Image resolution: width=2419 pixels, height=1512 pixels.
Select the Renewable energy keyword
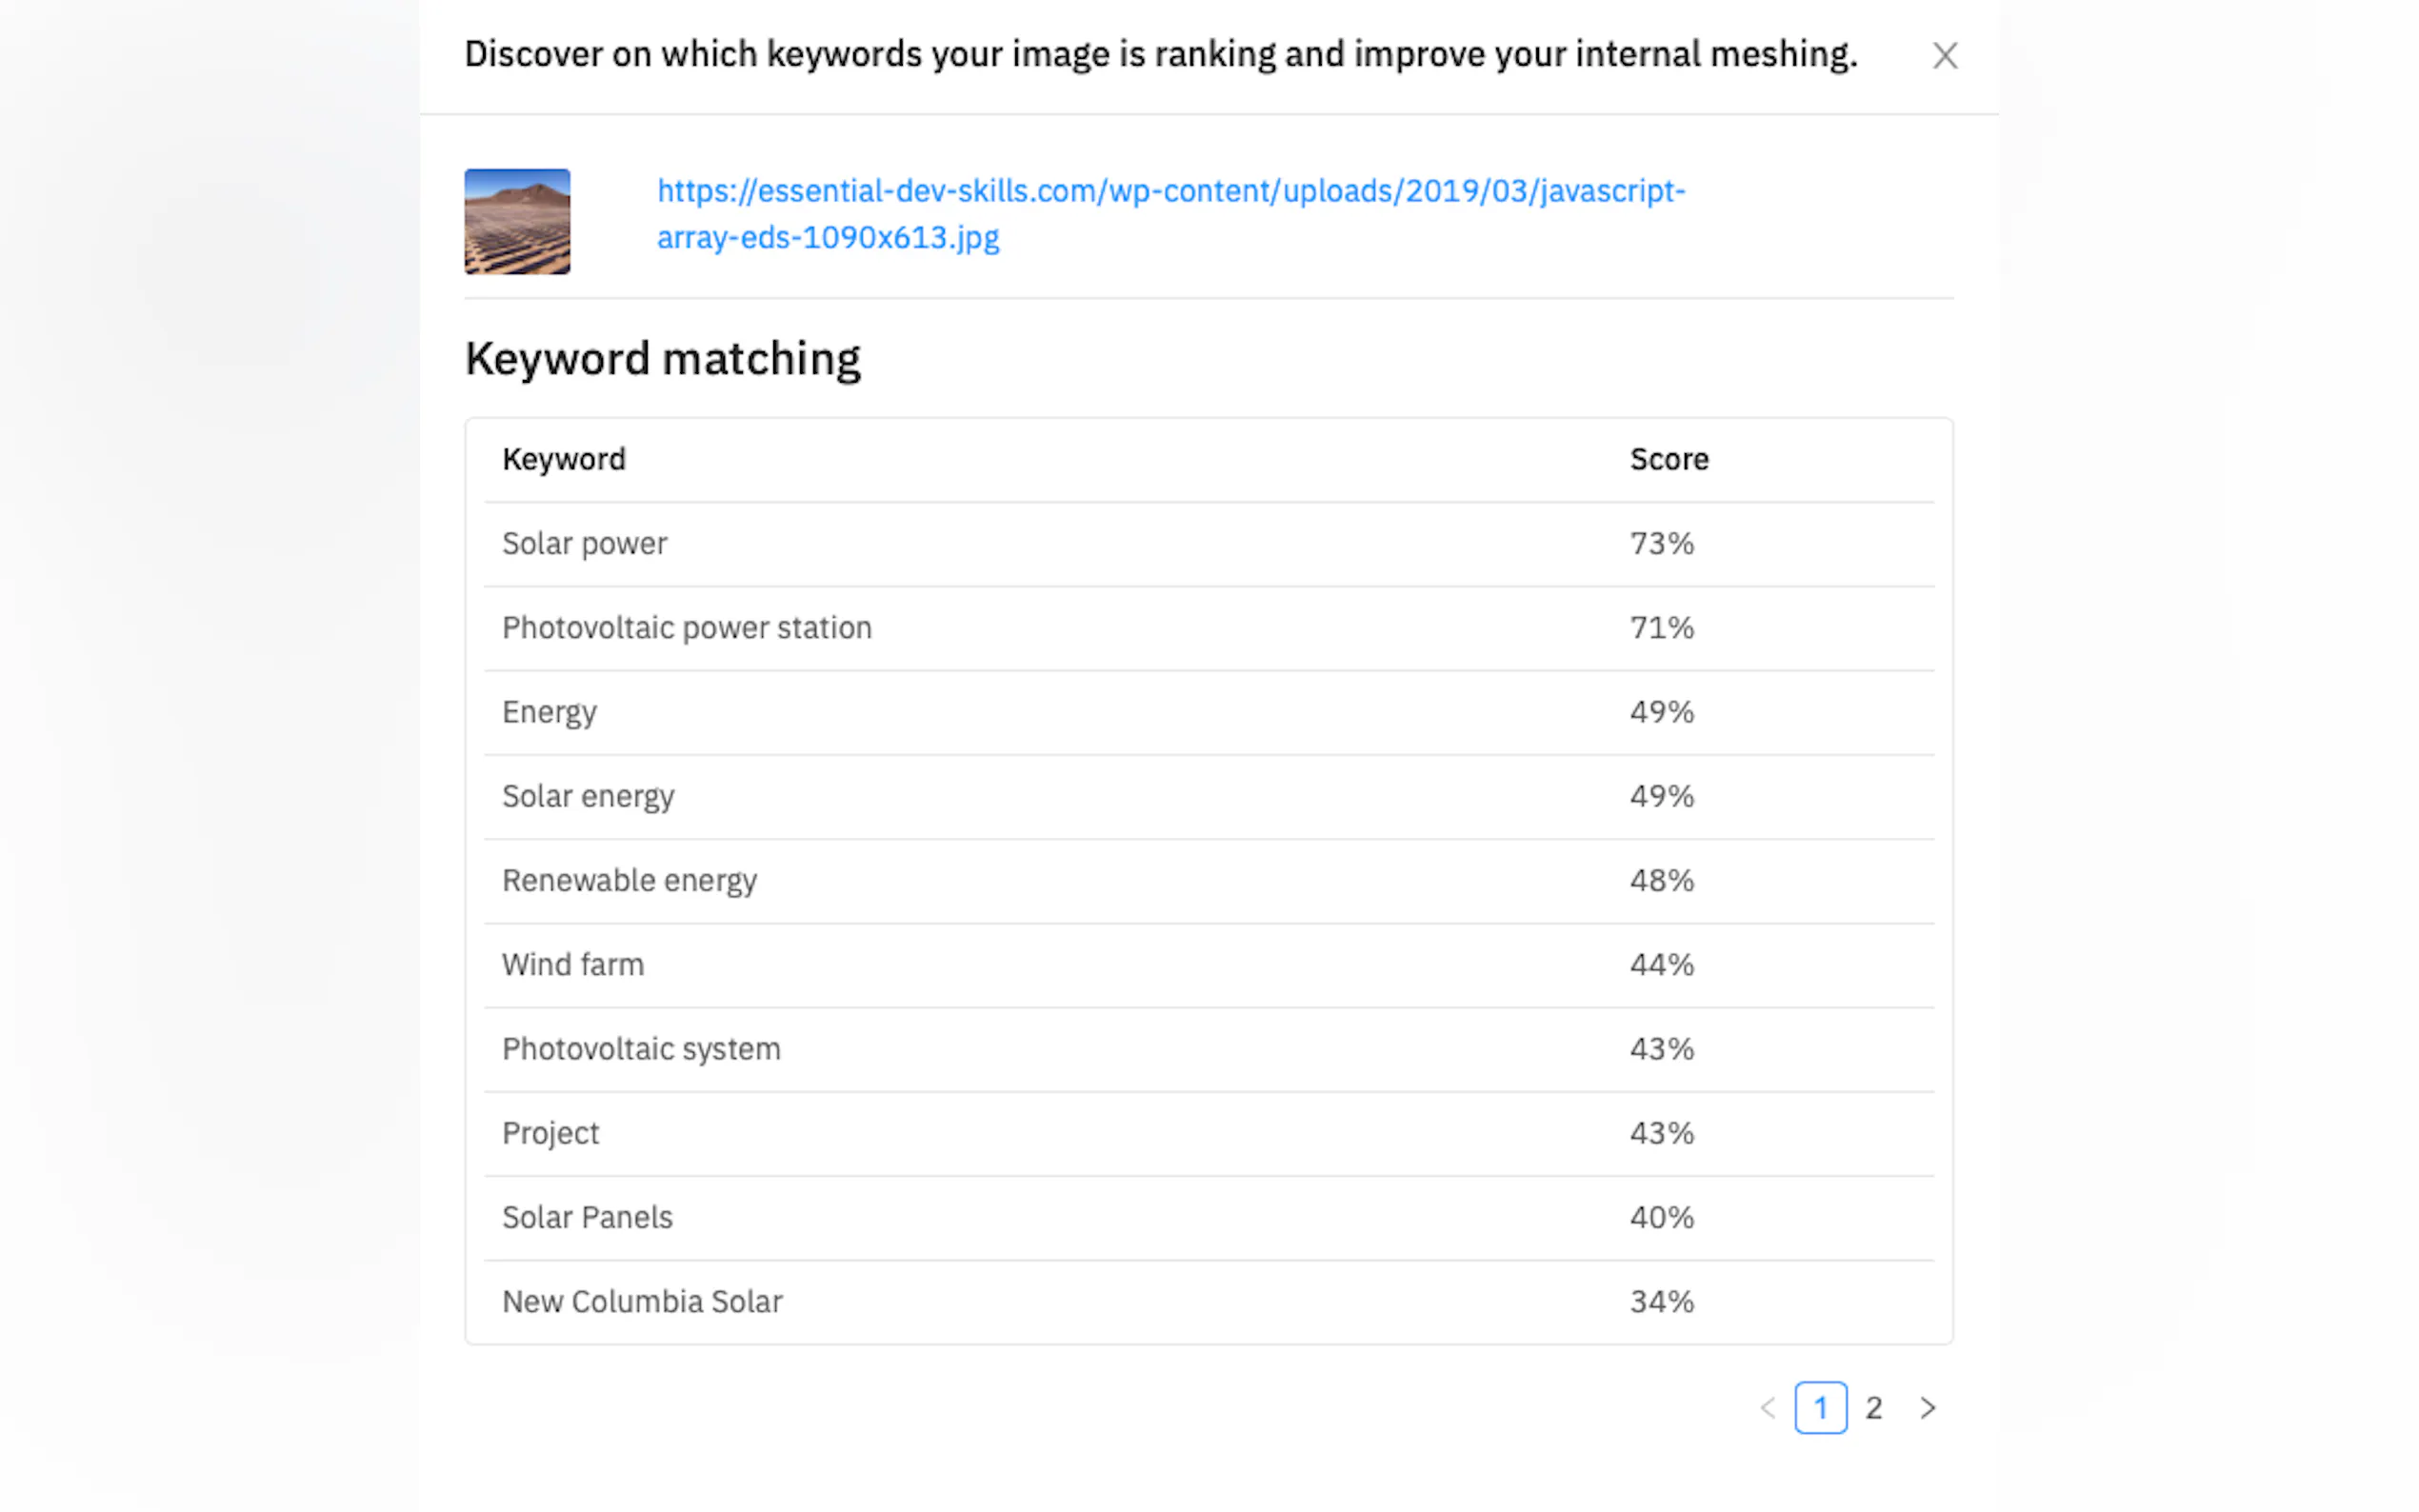(x=629, y=880)
